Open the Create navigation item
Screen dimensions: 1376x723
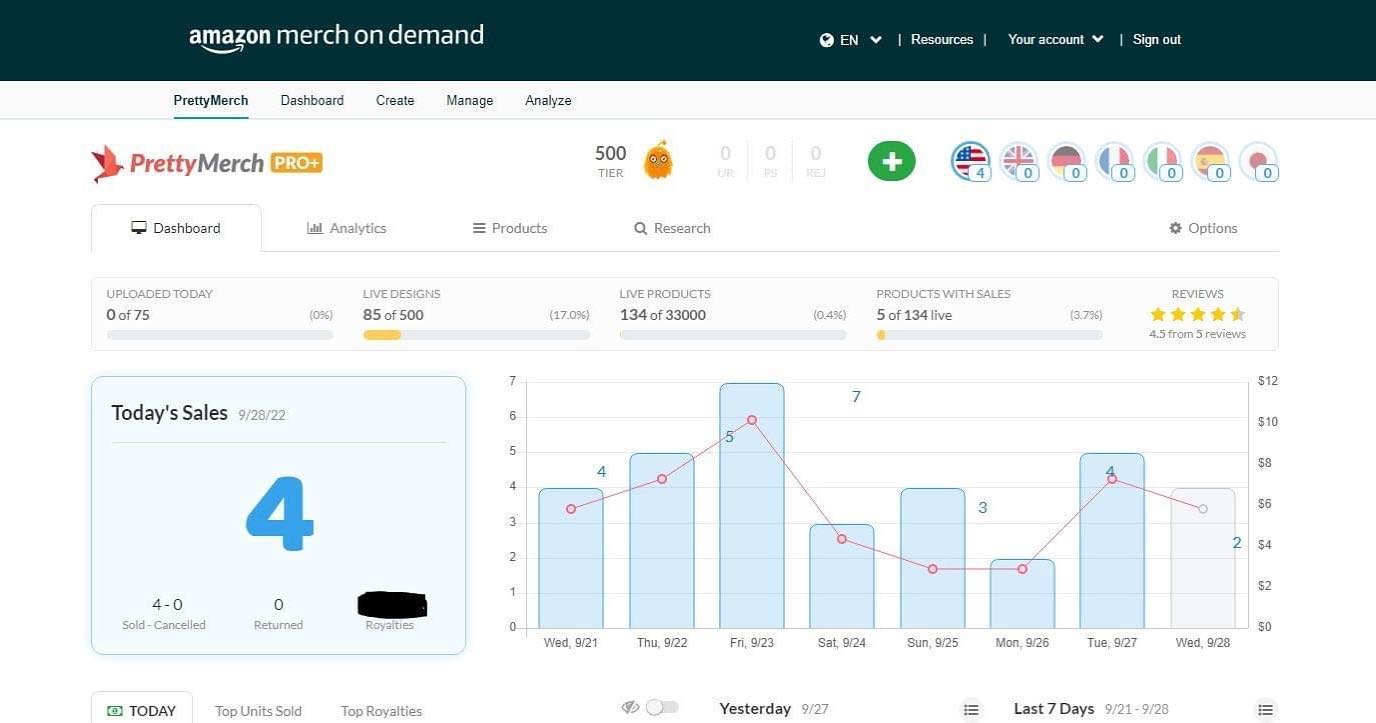(x=395, y=100)
